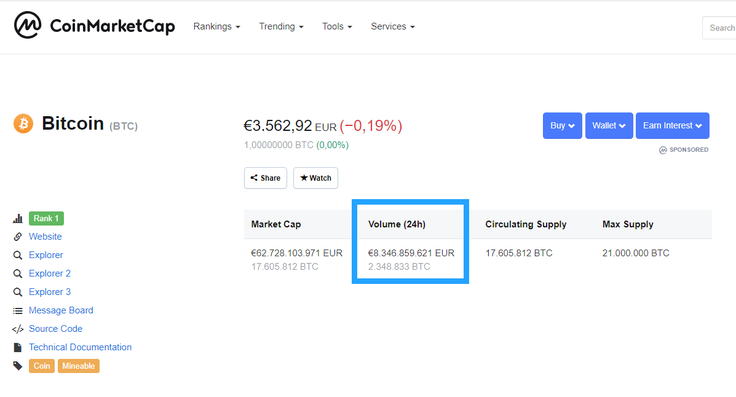Click the Share button
736x397 pixels.
click(265, 178)
